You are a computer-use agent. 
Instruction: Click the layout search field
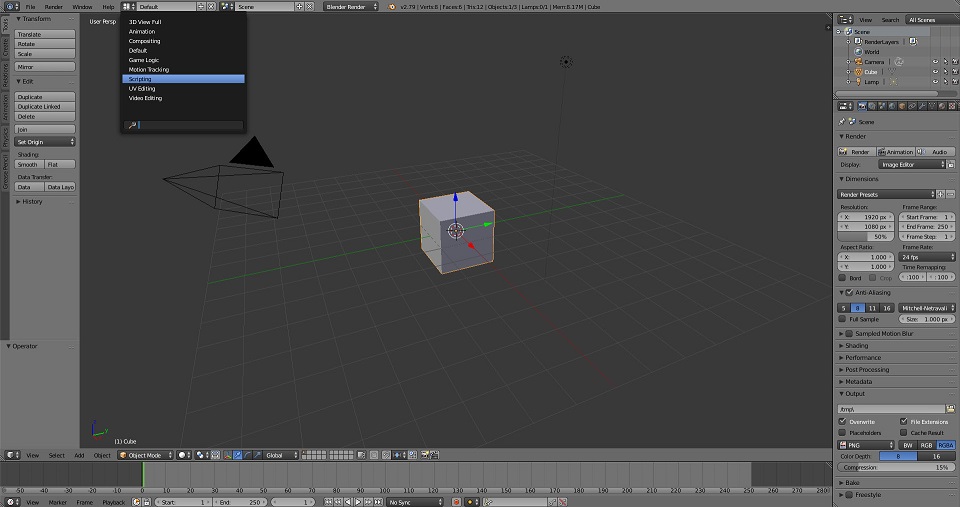point(184,125)
